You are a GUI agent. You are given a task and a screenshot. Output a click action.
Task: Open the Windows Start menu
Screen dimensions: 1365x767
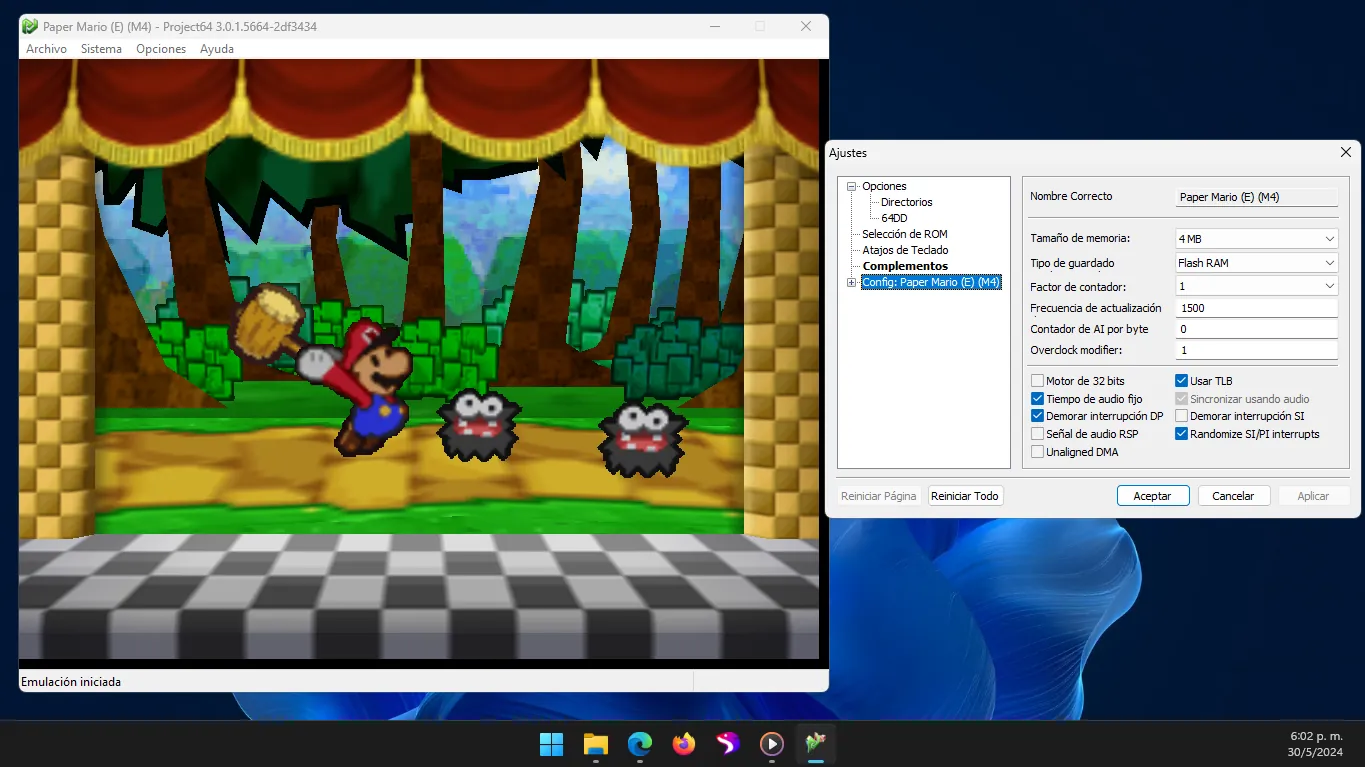point(551,744)
